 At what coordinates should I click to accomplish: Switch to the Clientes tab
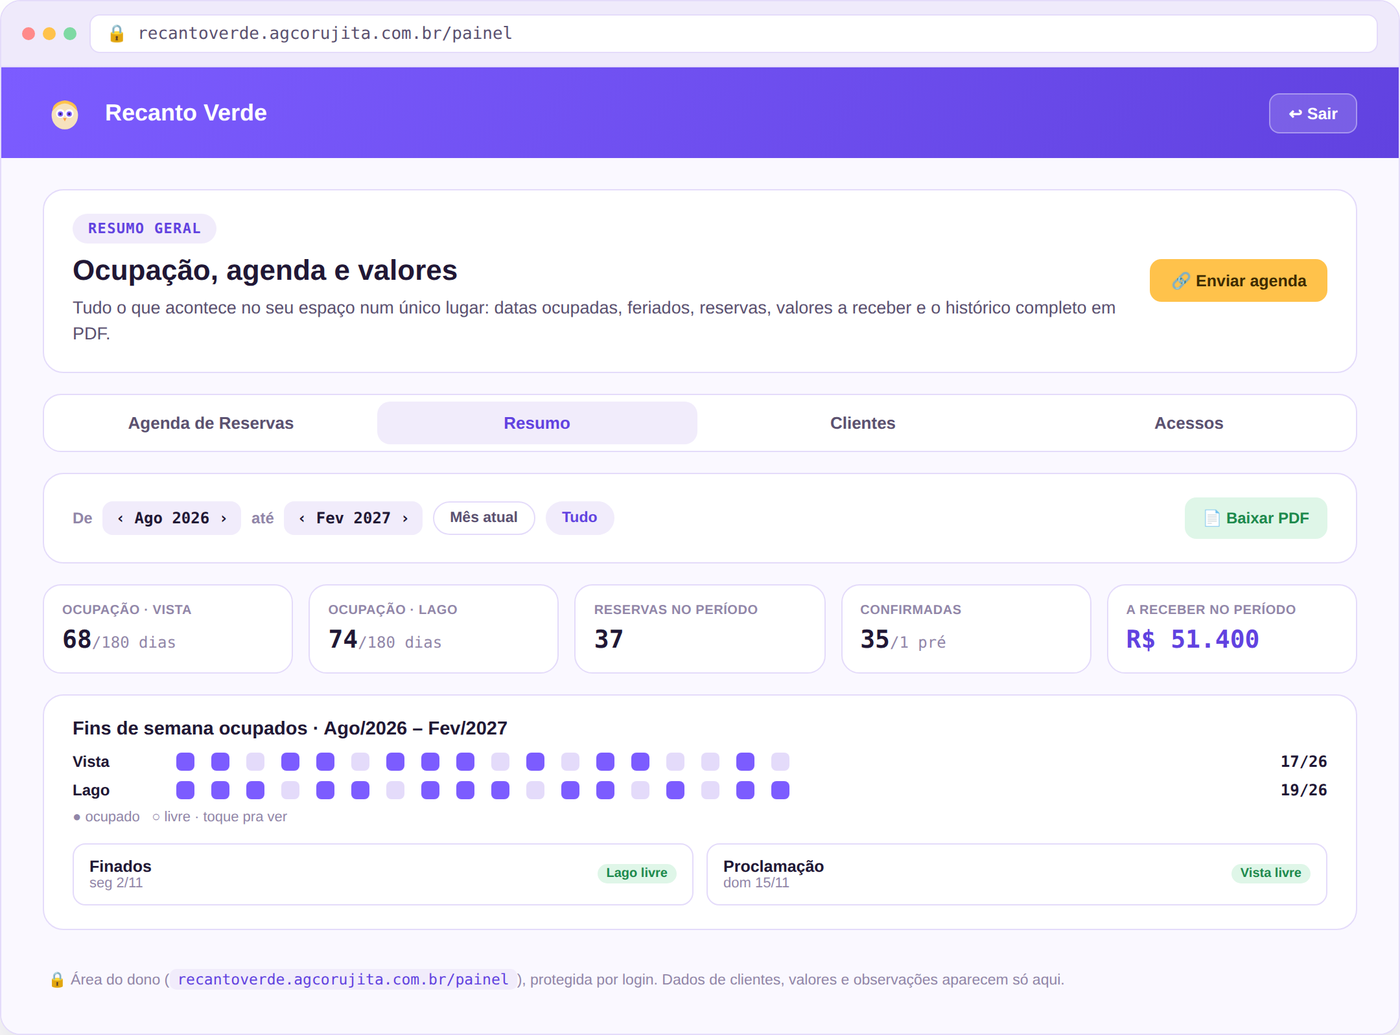click(863, 423)
